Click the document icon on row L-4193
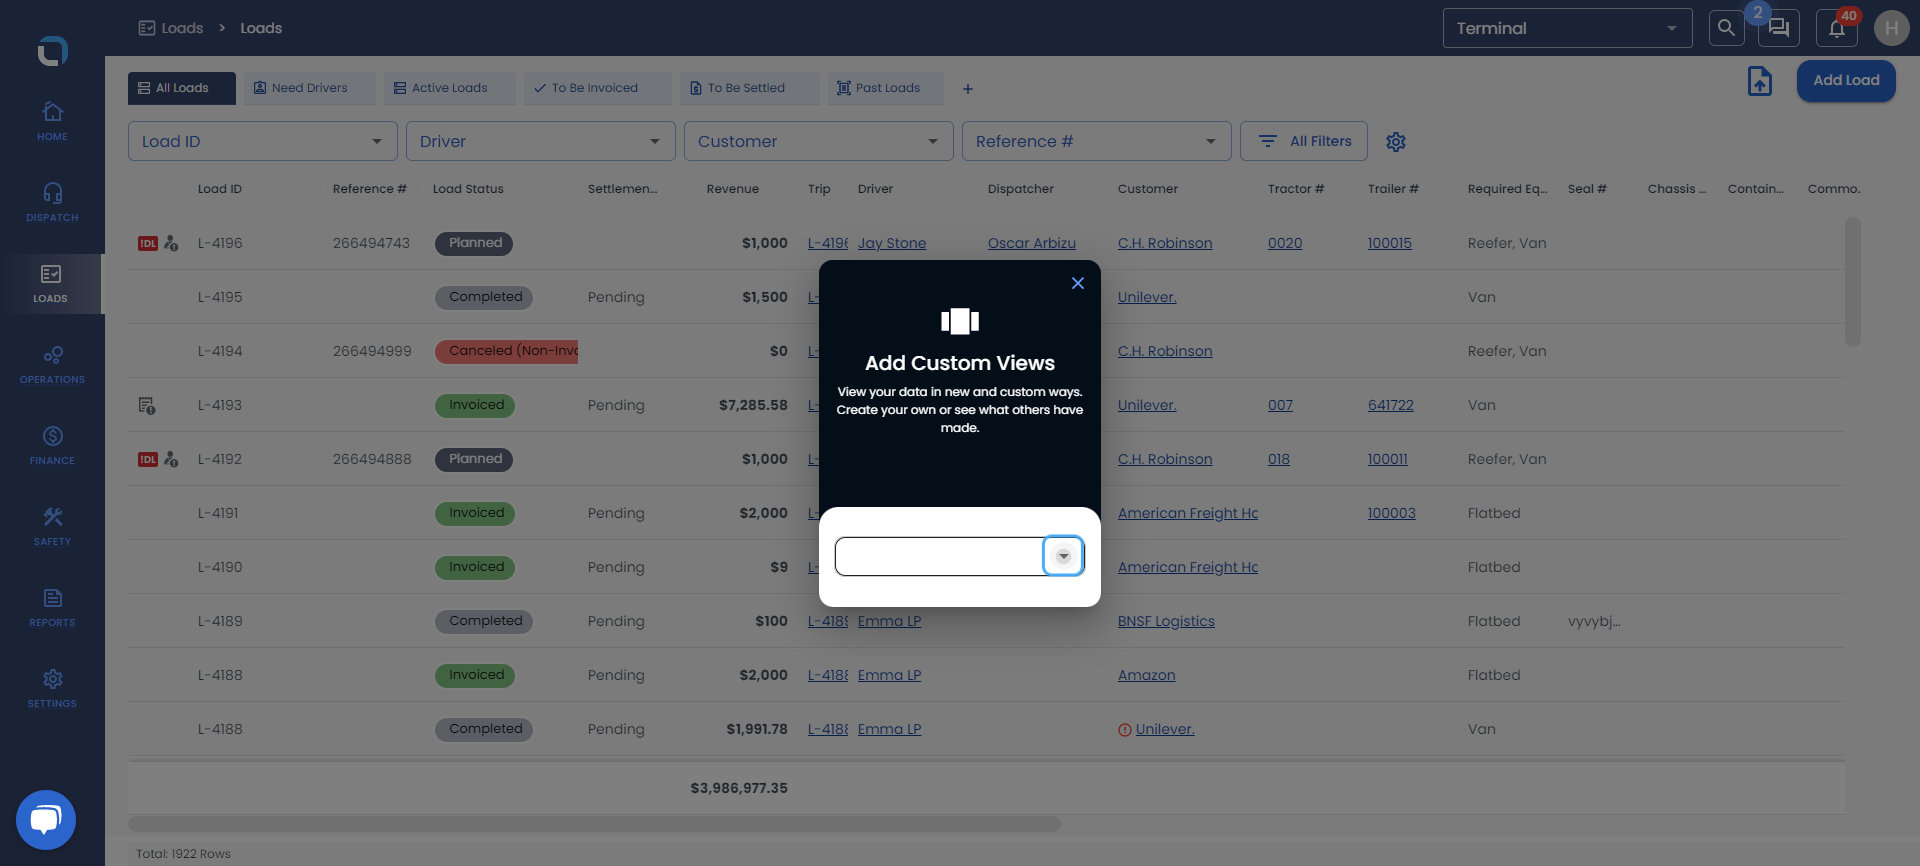1920x866 pixels. pos(146,405)
